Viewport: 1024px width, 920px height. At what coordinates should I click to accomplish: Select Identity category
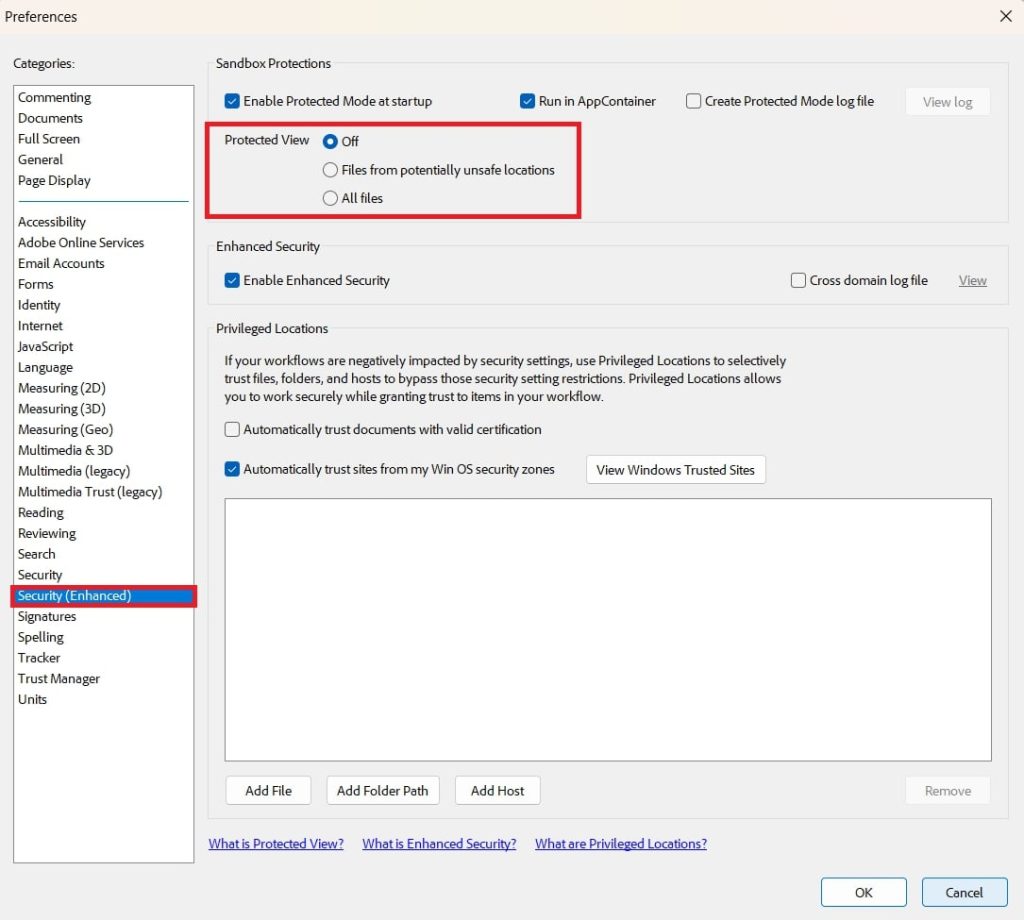tap(39, 306)
